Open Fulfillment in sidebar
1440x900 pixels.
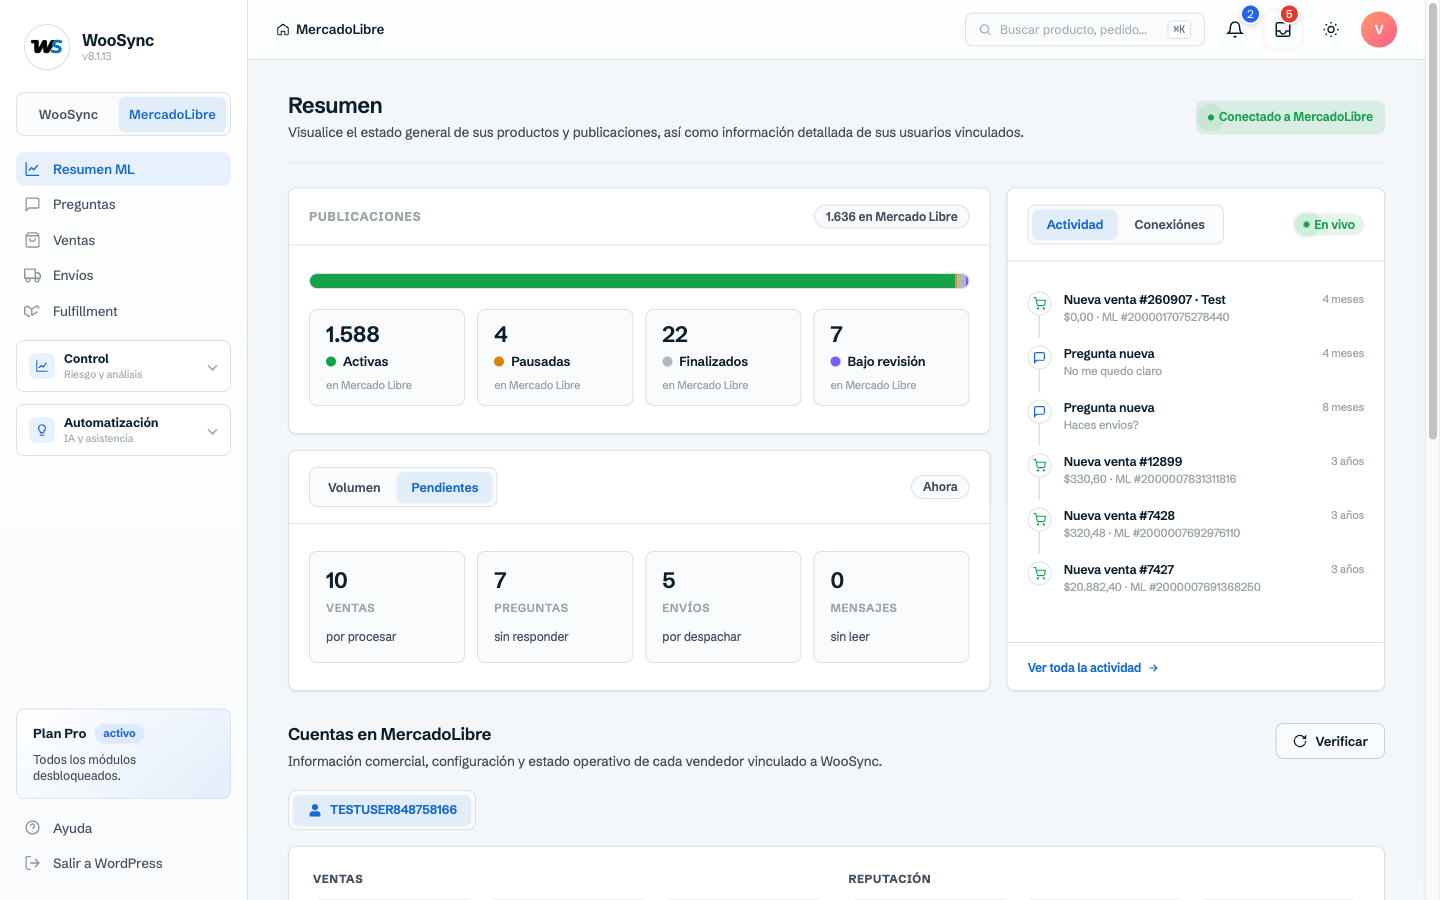(123, 311)
